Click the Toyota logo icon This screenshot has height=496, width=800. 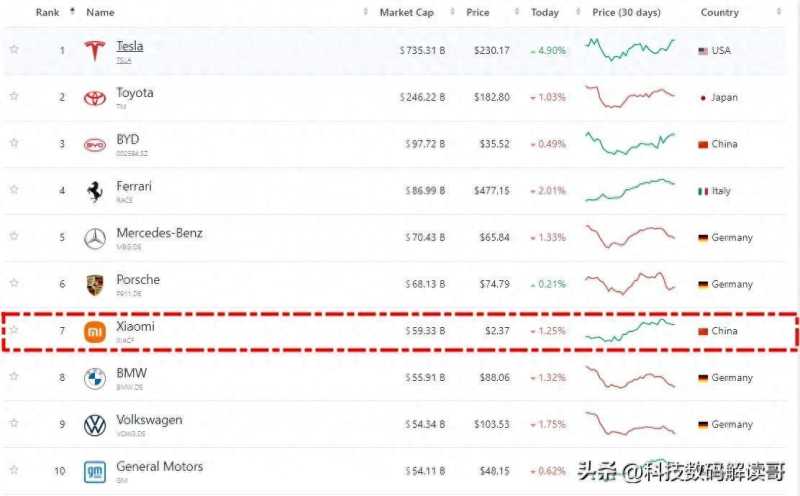pyautogui.click(x=95, y=97)
